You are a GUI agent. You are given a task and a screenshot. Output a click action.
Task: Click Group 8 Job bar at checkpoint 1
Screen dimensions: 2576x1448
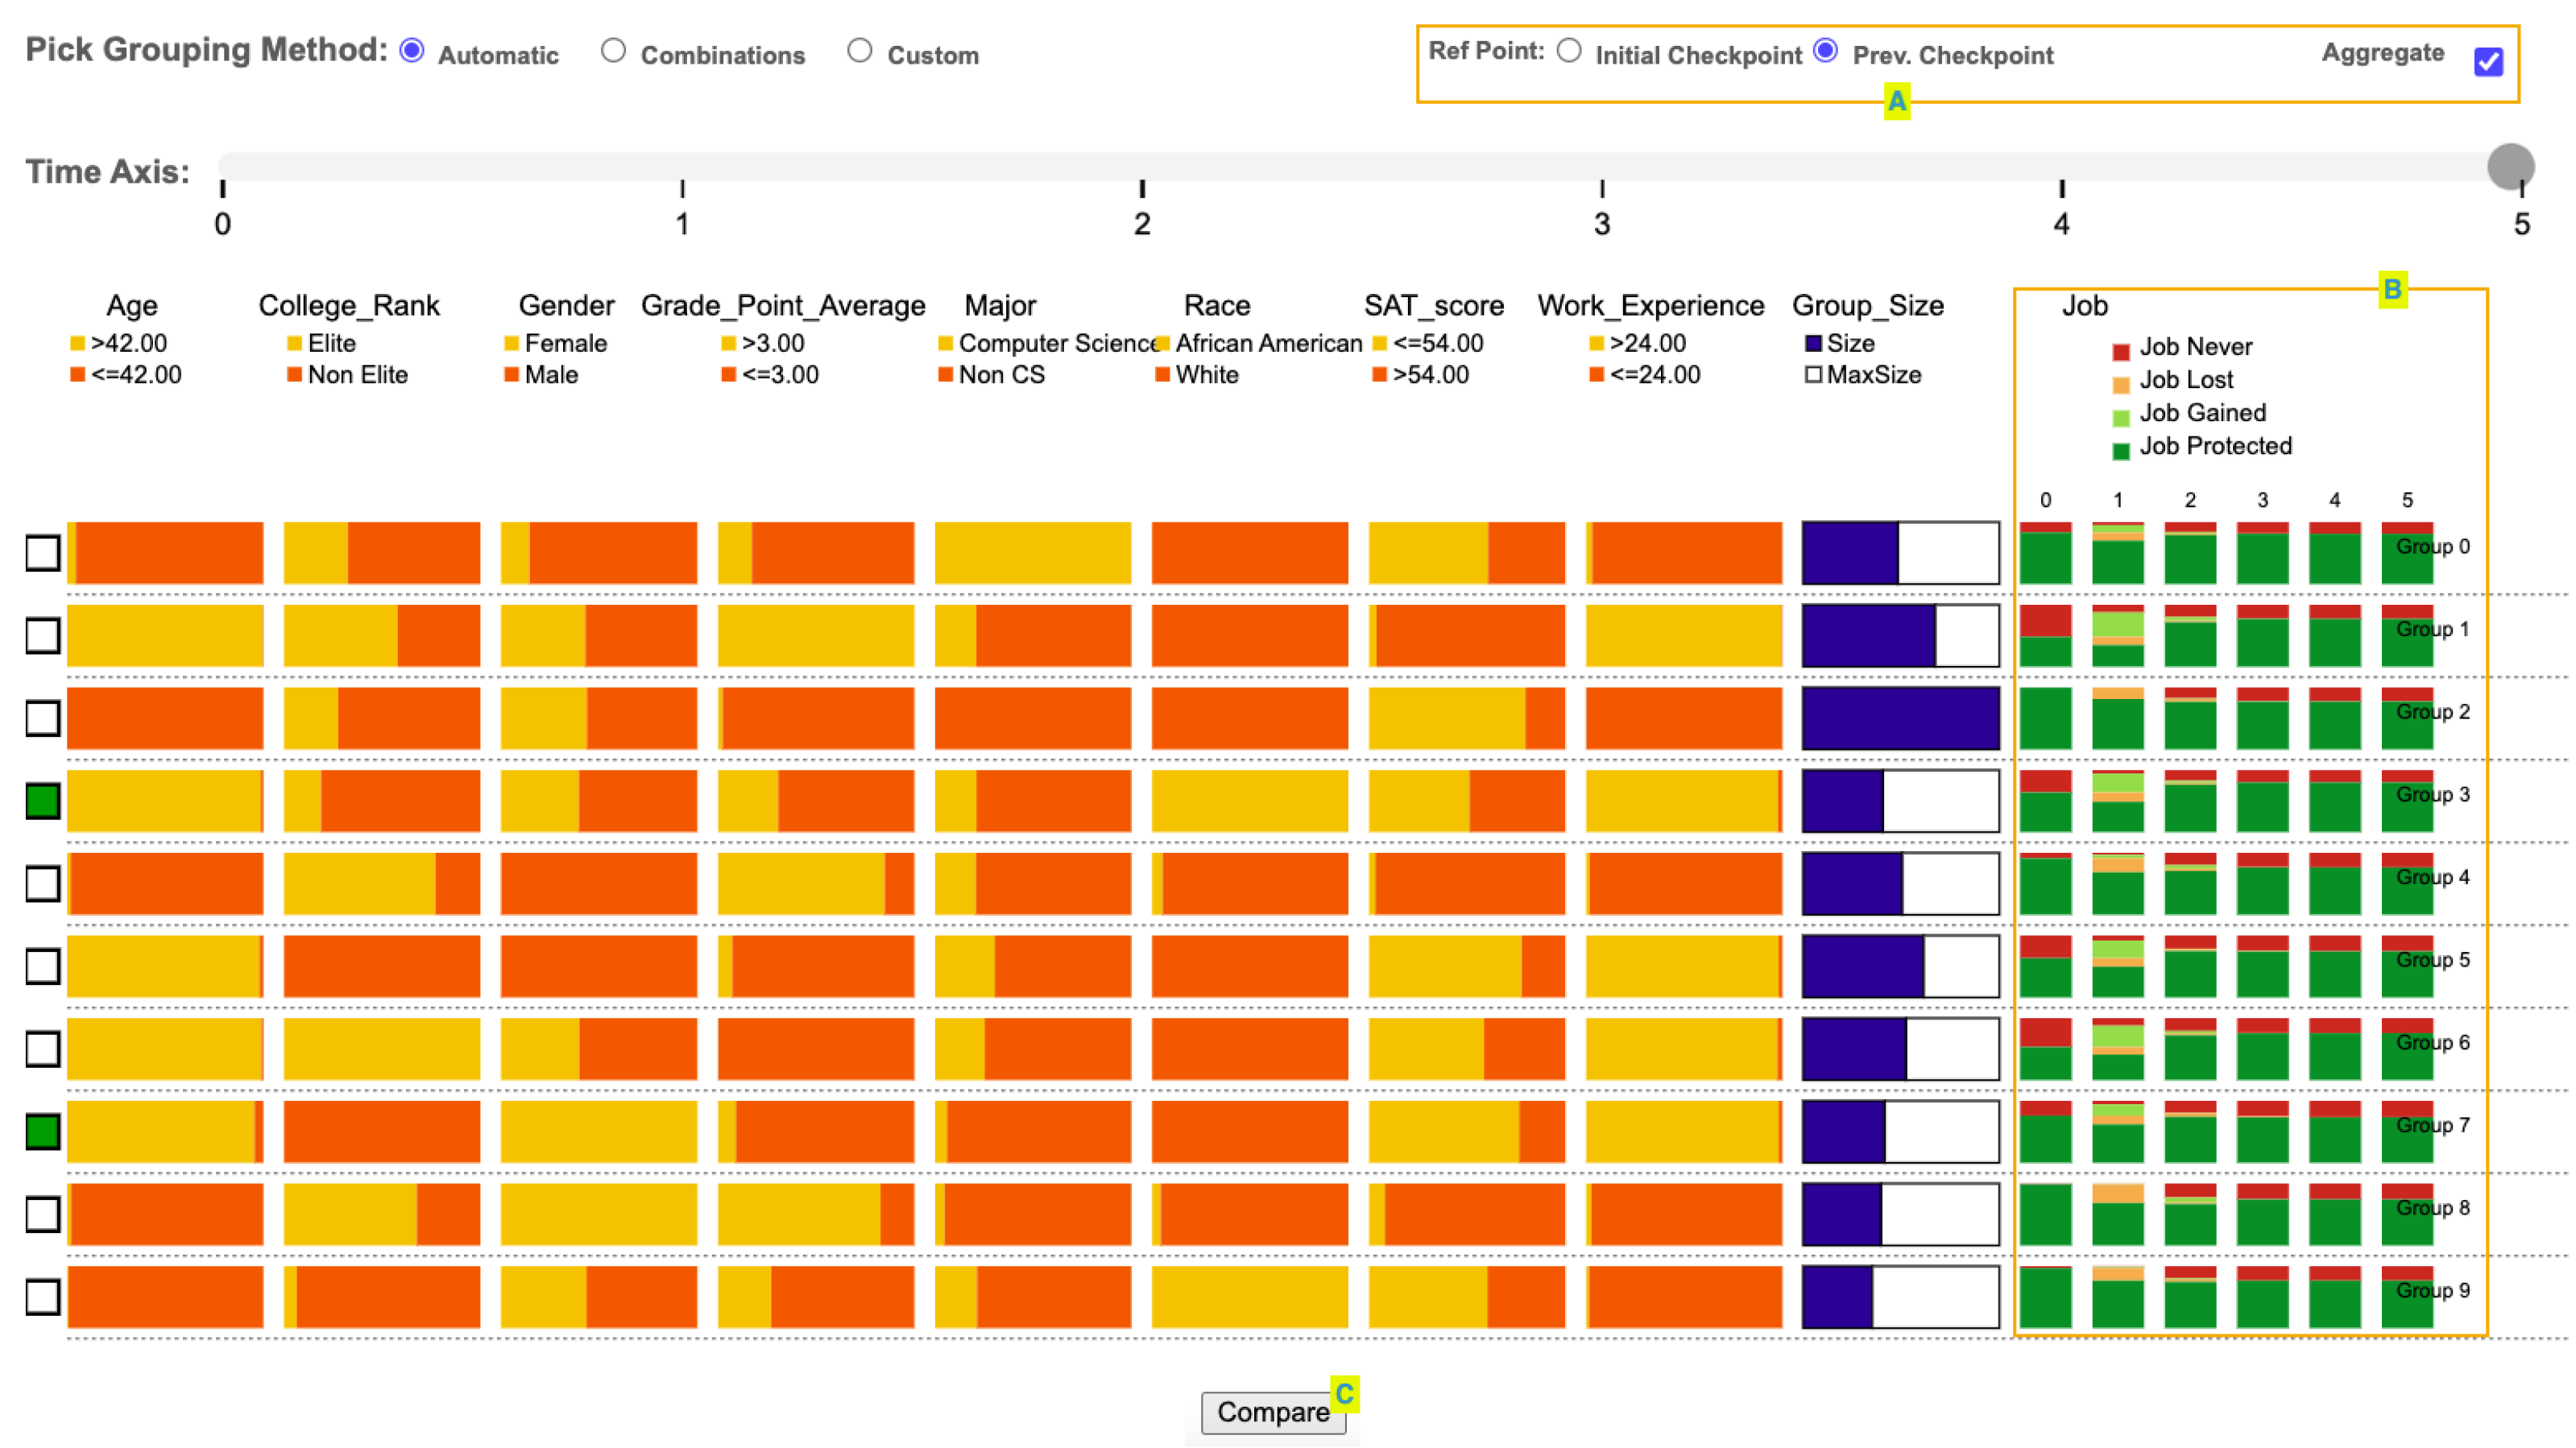tap(2118, 1215)
